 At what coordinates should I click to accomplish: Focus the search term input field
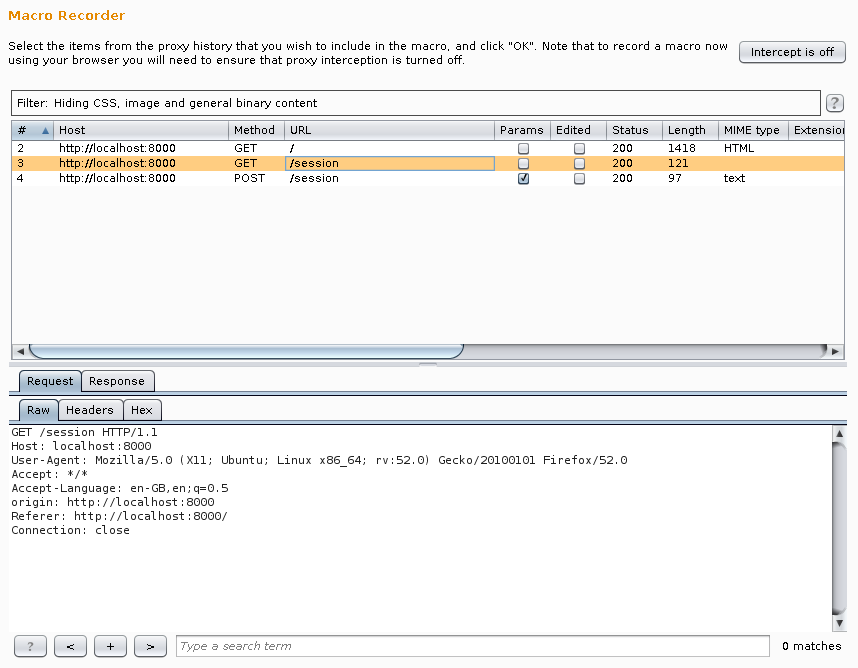click(473, 646)
